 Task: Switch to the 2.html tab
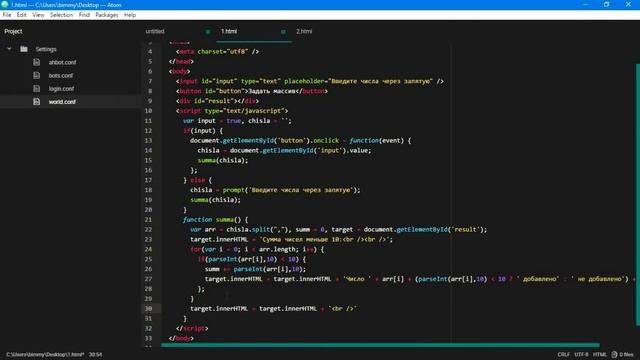click(x=304, y=31)
